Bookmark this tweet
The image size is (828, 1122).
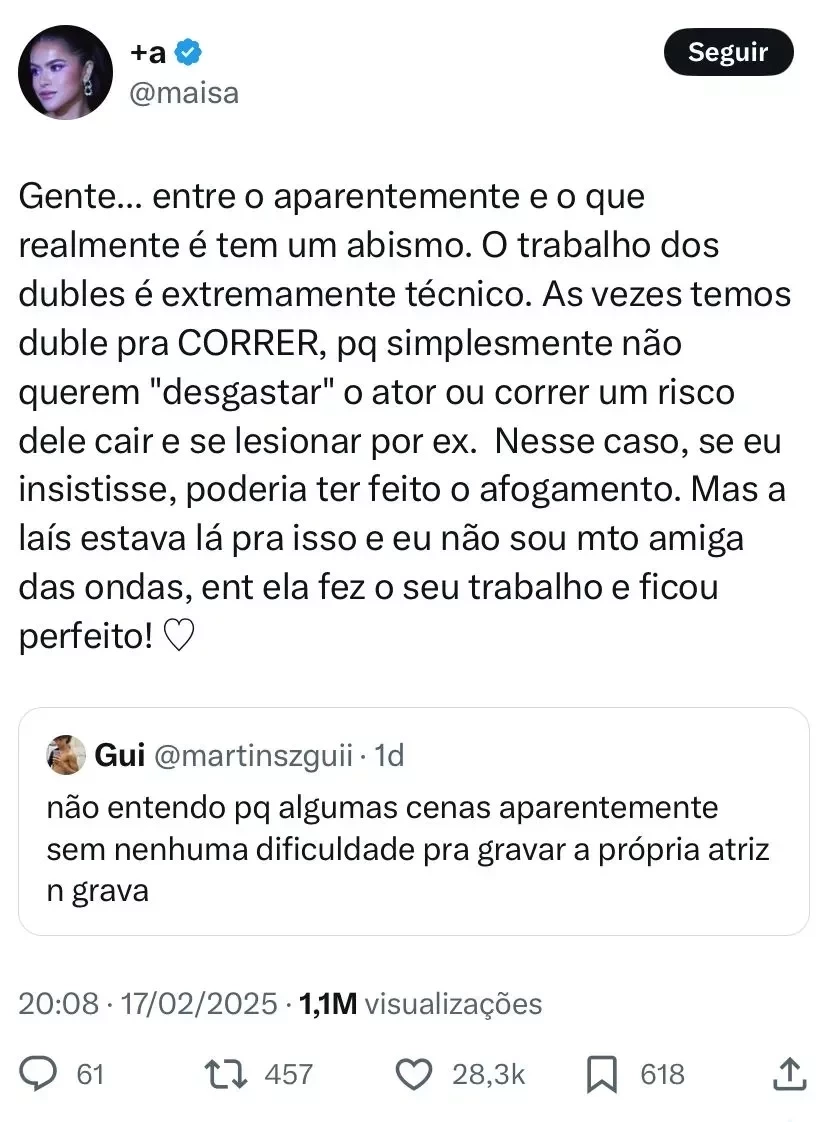pos(600,1074)
